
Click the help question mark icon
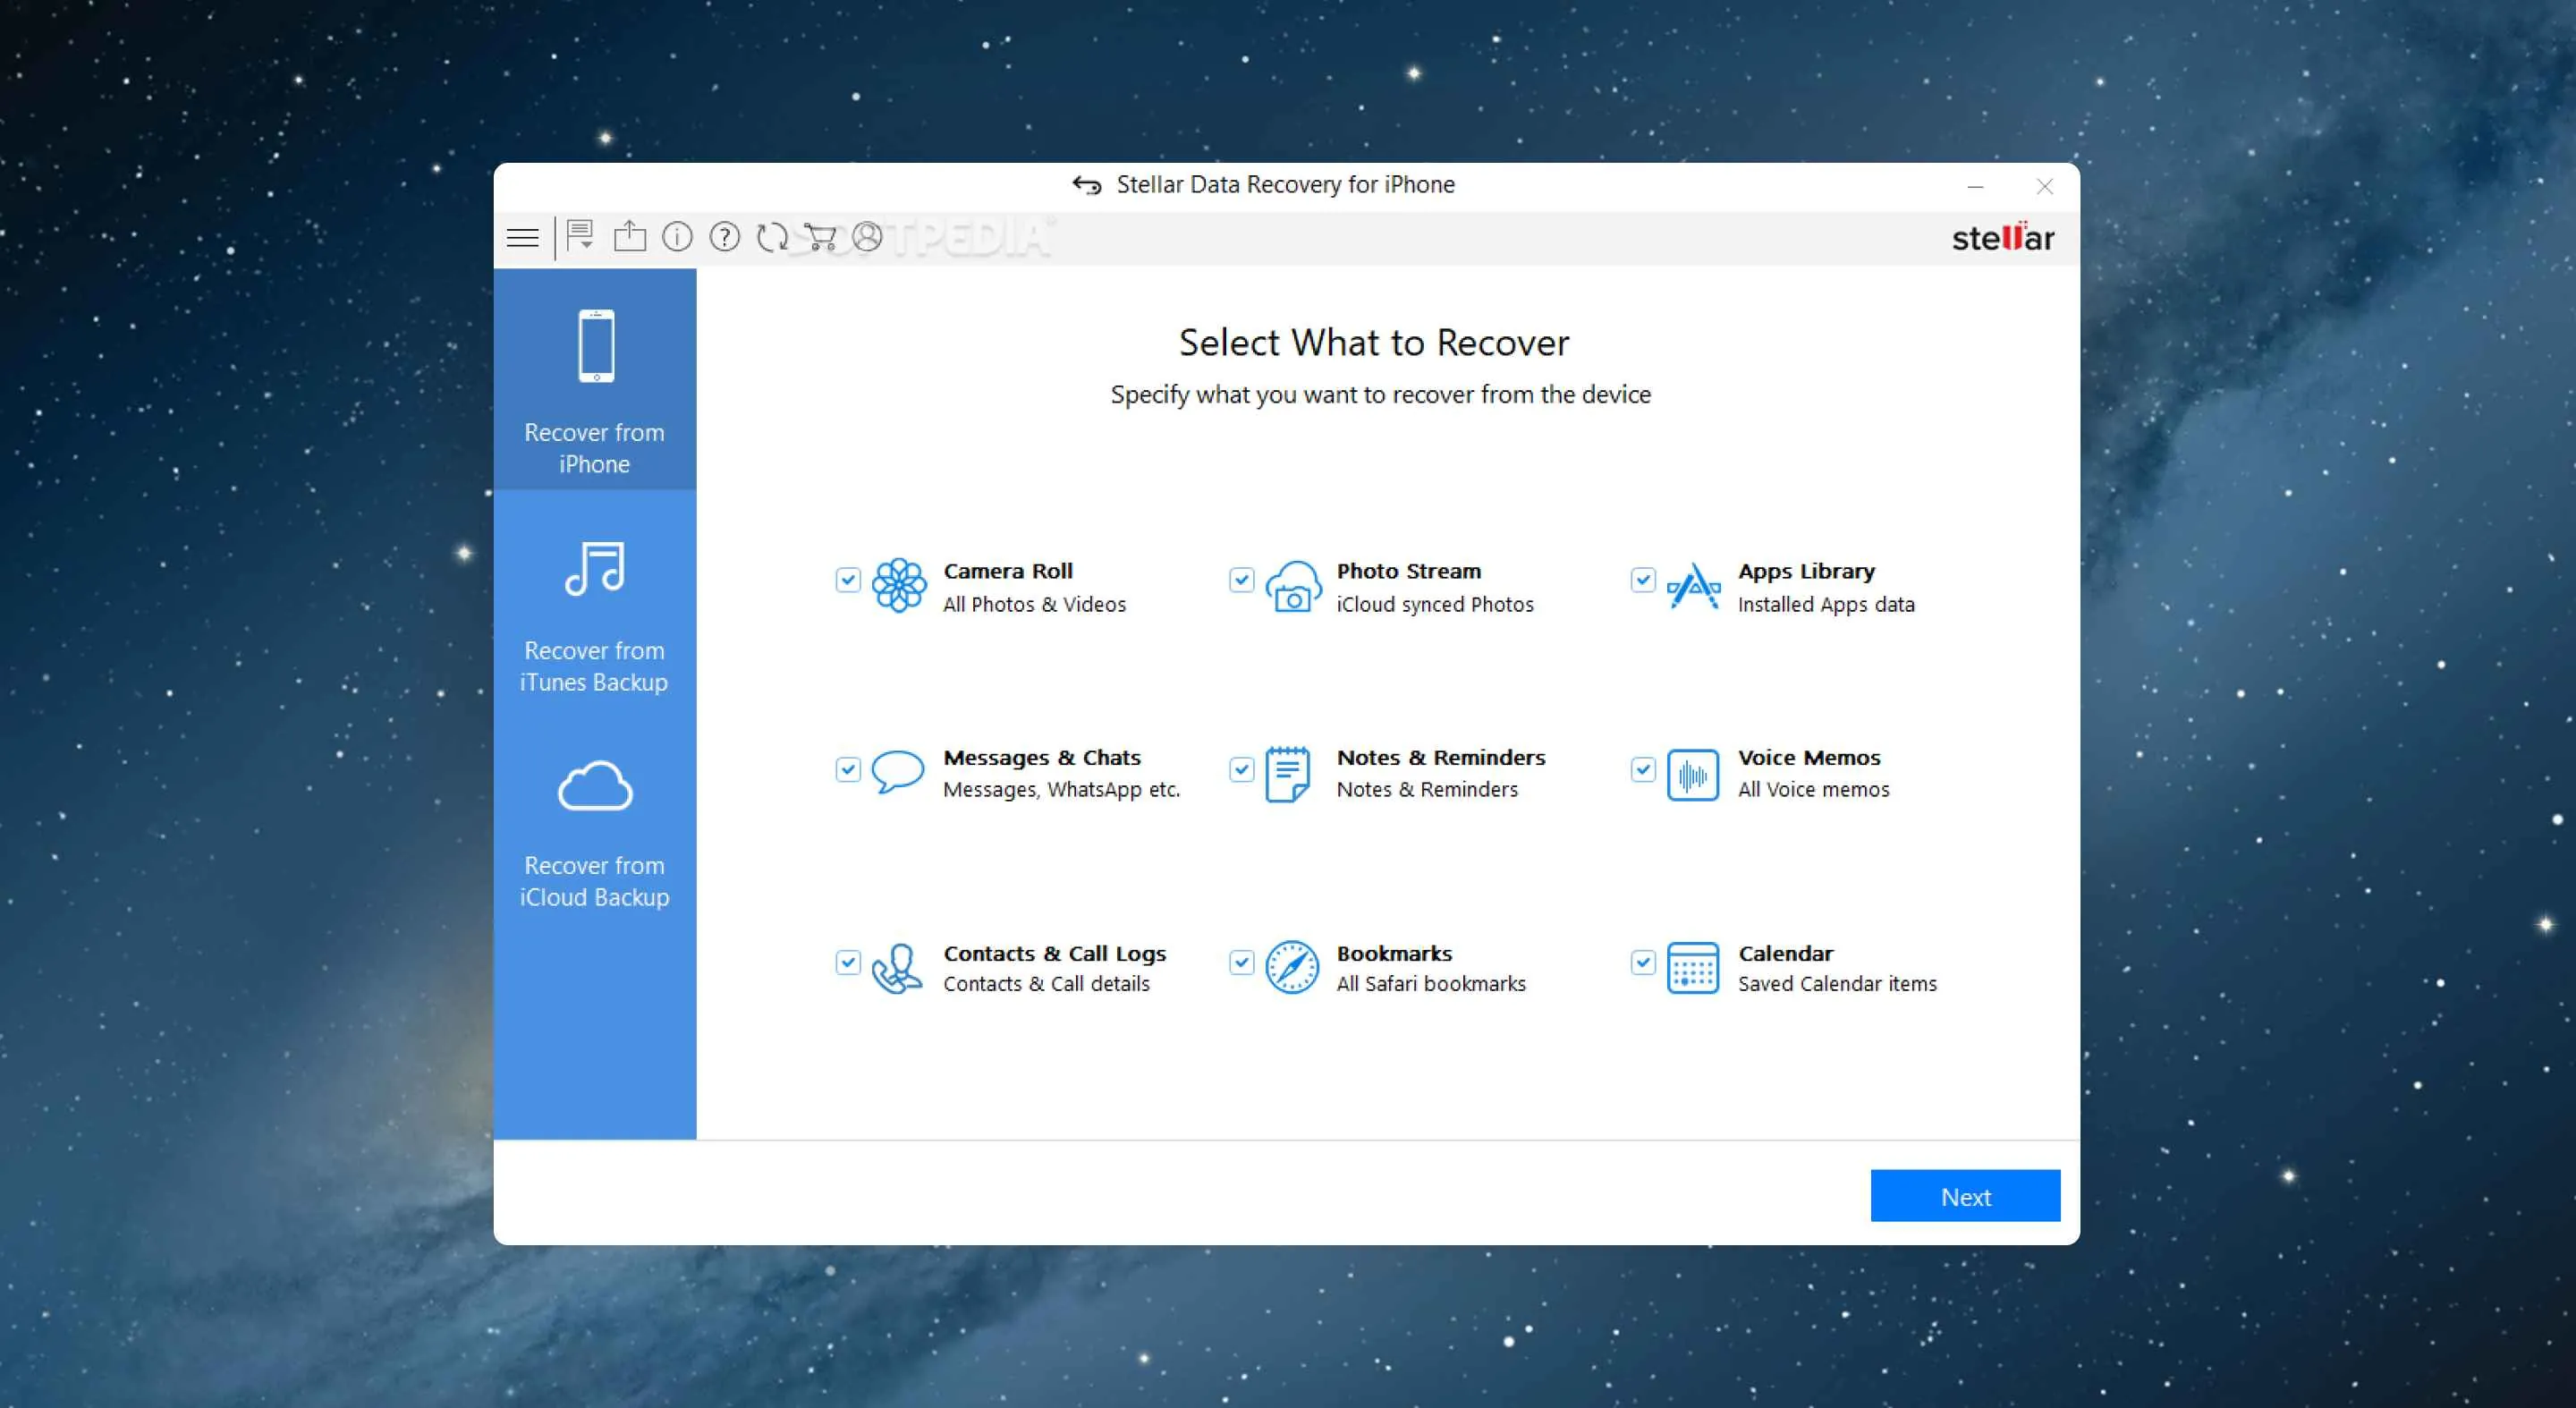(x=724, y=237)
